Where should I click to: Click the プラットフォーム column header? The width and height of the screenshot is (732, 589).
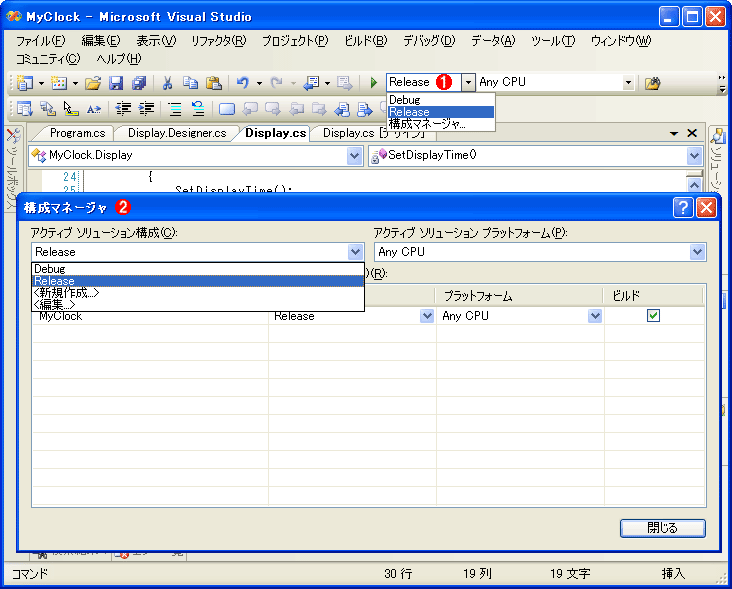point(520,296)
